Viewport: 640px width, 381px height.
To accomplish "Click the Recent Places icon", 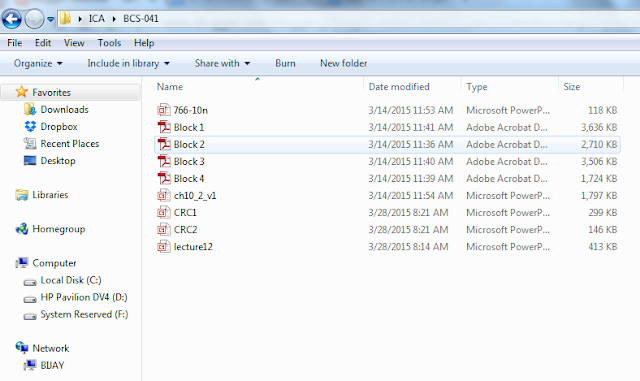I will point(30,143).
